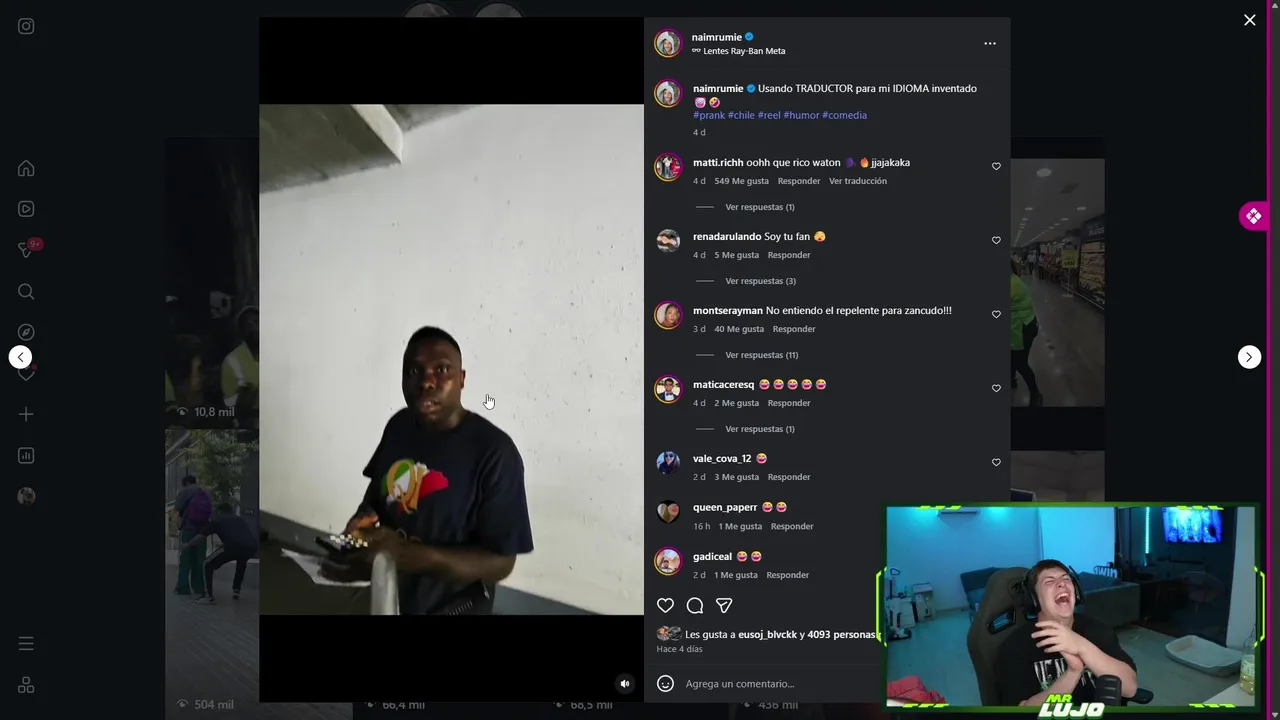
Task: Open the three-dots post options menu
Action: [x=990, y=43]
